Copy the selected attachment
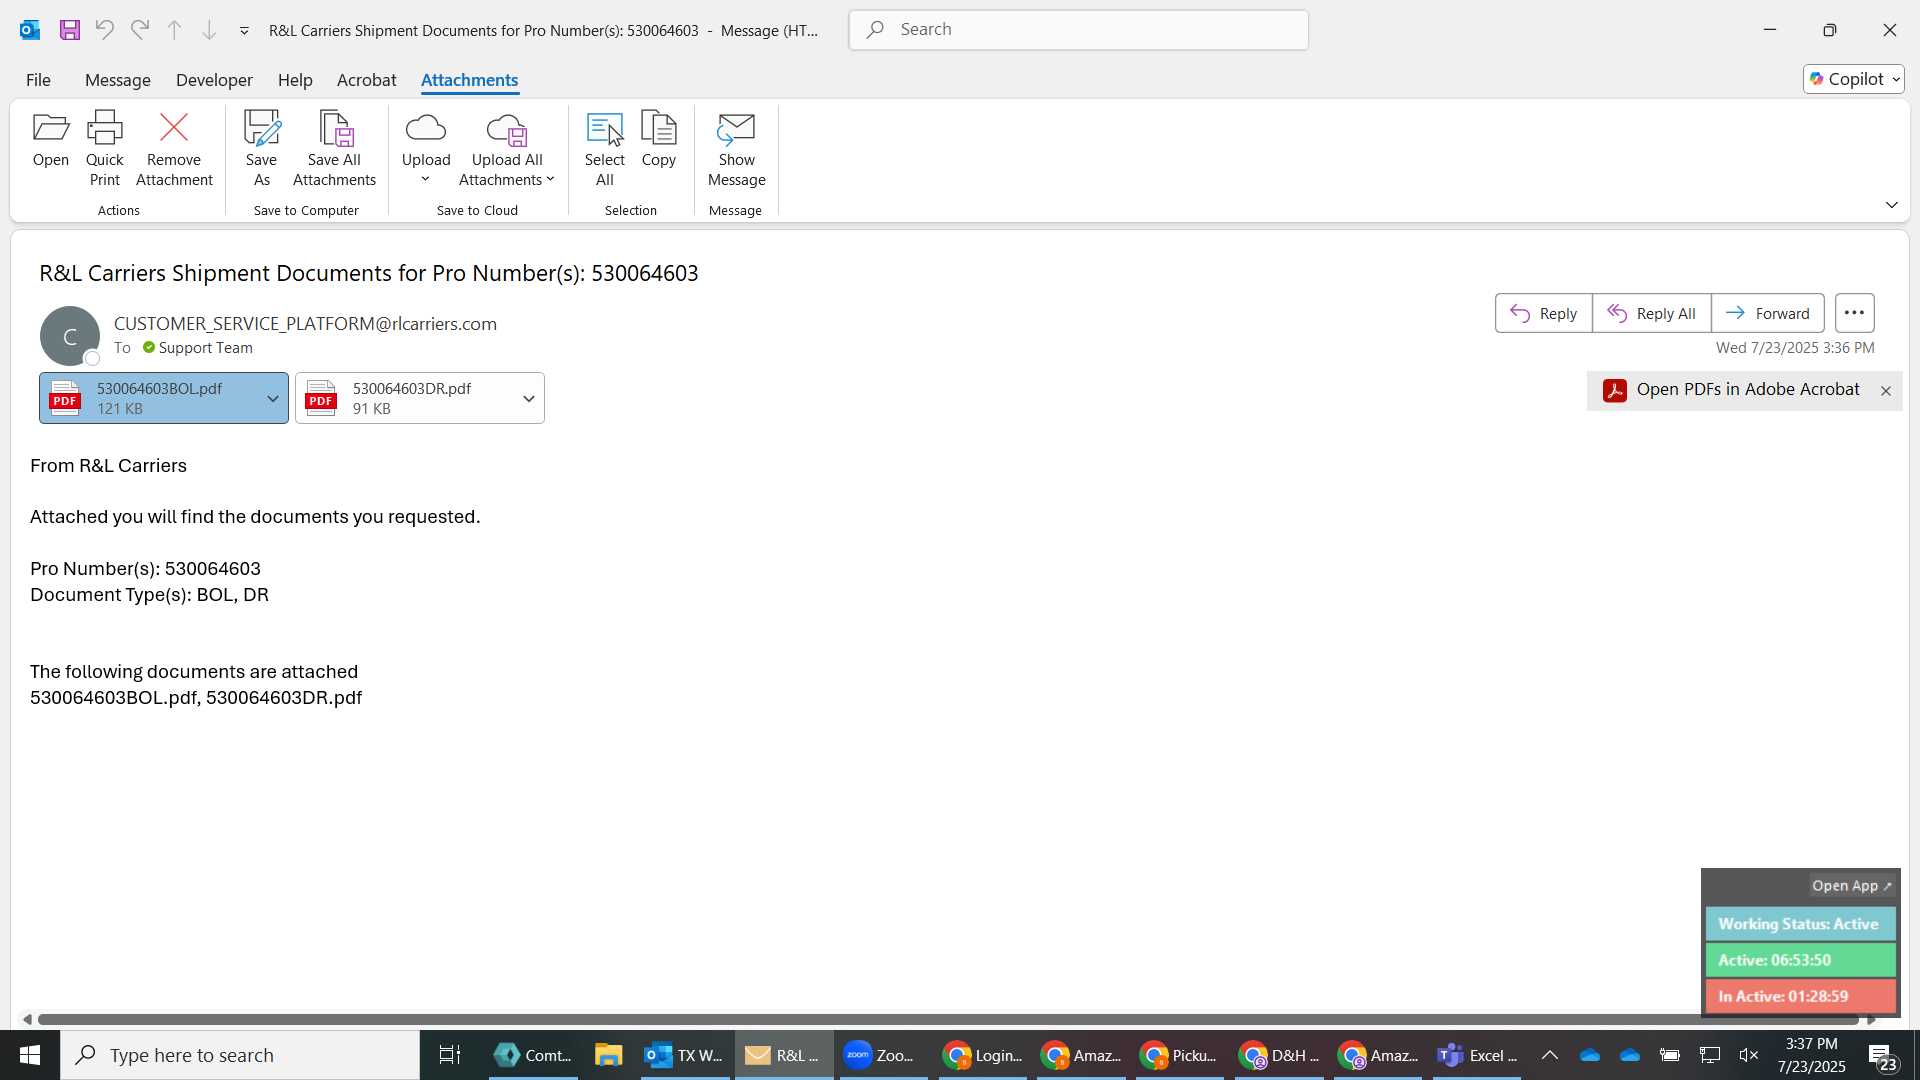The width and height of the screenshot is (1920, 1080). click(x=659, y=139)
